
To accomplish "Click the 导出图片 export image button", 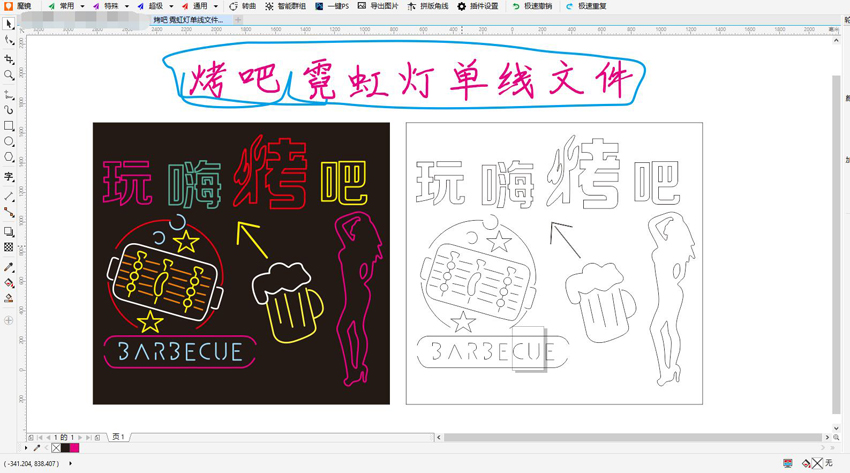I will click(x=378, y=6).
